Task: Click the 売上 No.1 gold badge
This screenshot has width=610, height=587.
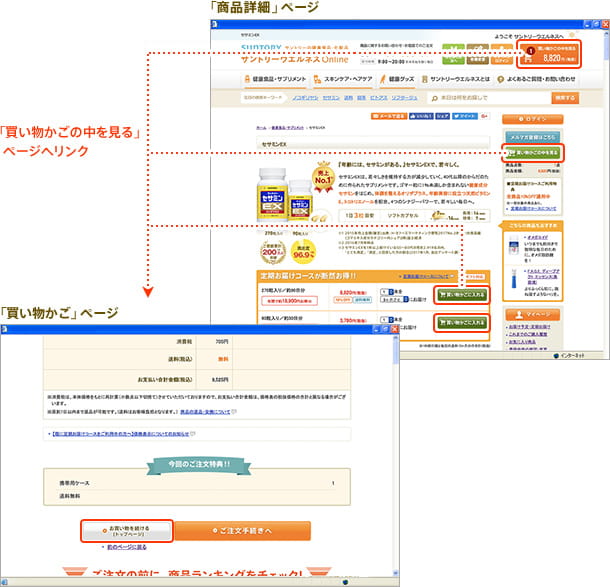Action: [x=323, y=178]
